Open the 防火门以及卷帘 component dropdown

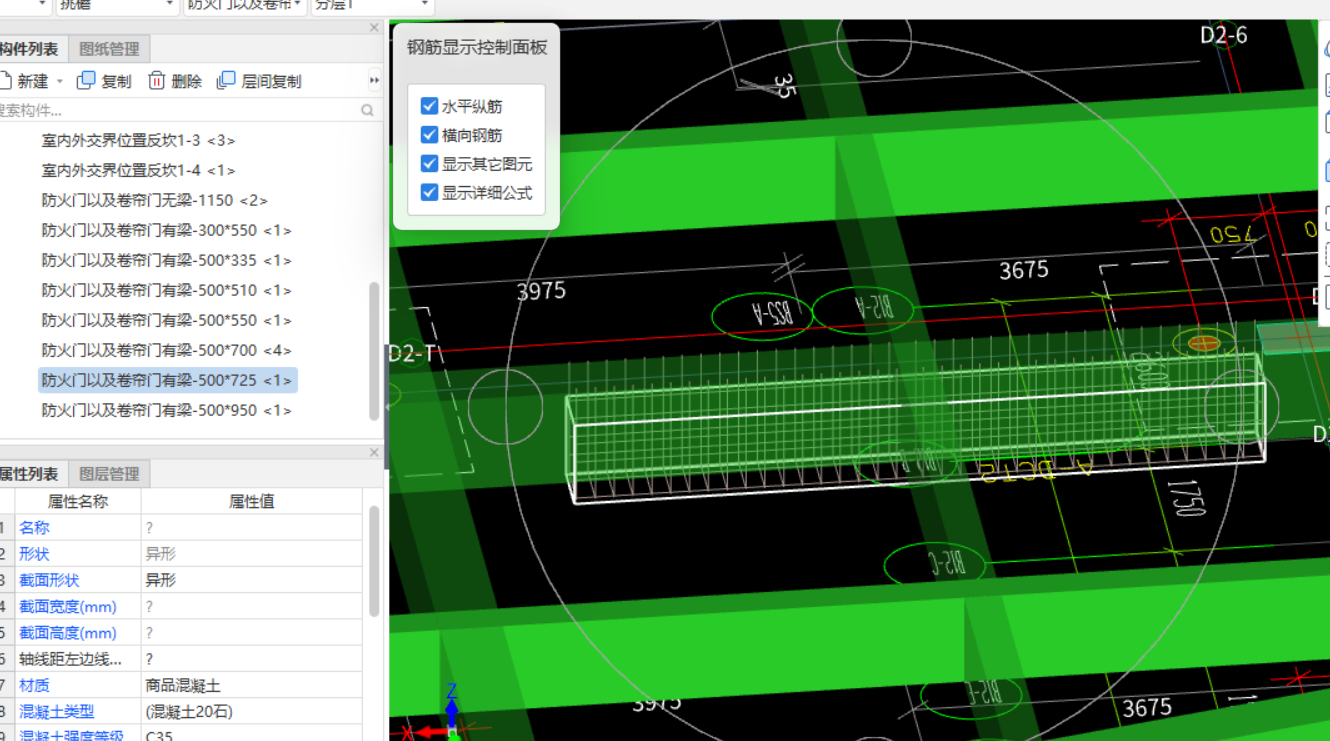[245, 6]
